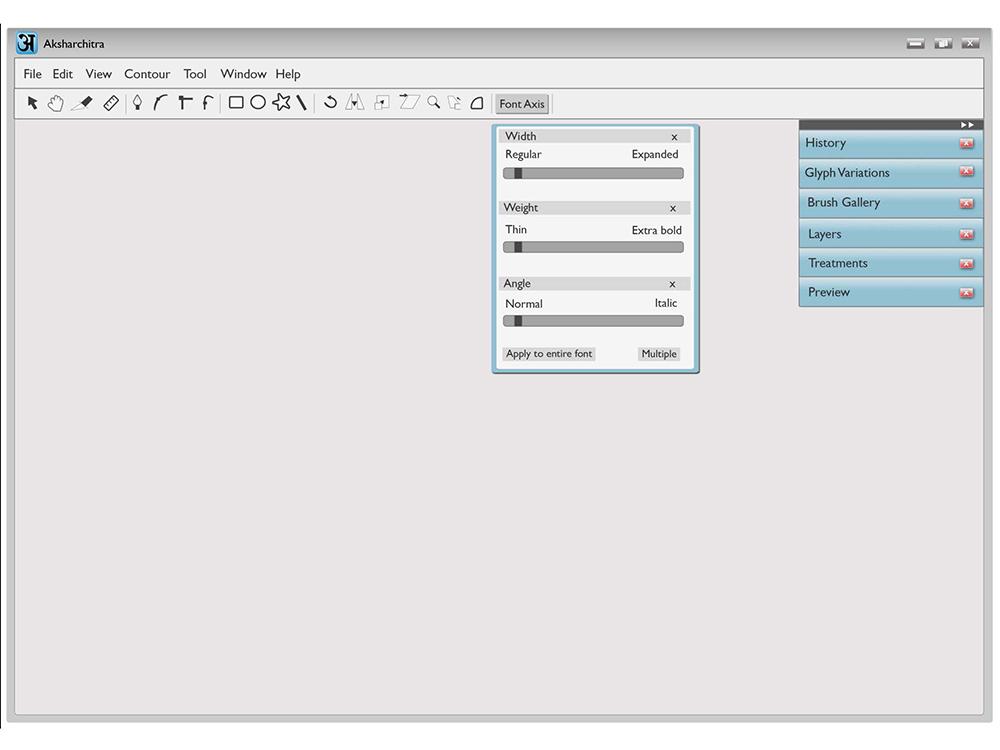This screenshot has width=1000, height=750.
Task: Expand the Preview panel
Action: [x=890, y=292]
